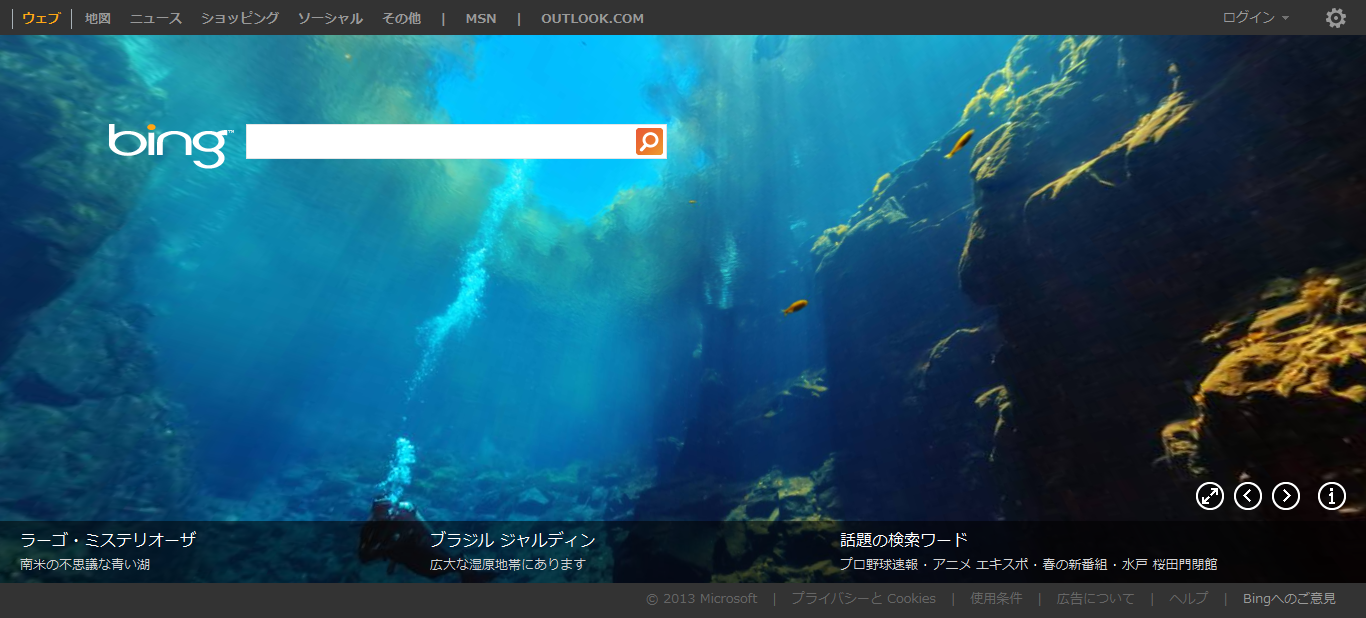Open the 地図 tab
Viewport: 1366px width, 618px height.
coord(98,18)
